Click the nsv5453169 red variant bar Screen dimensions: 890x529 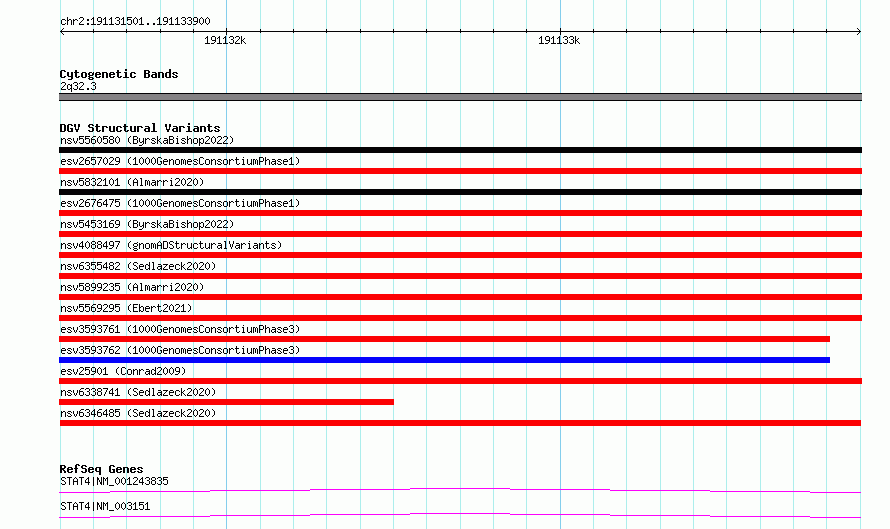coord(460,234)
